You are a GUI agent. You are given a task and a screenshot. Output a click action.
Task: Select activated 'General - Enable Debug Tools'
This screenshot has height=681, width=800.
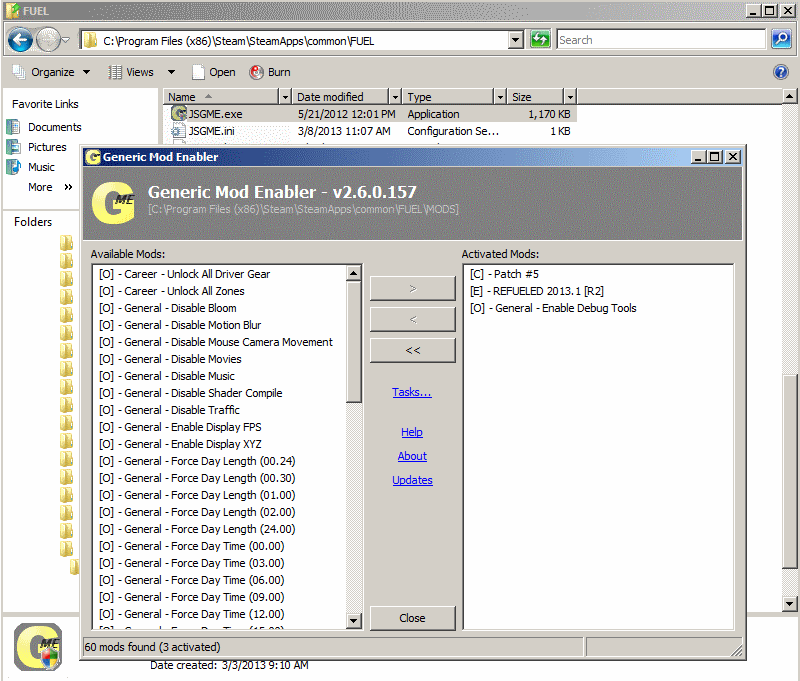point(553,308)
